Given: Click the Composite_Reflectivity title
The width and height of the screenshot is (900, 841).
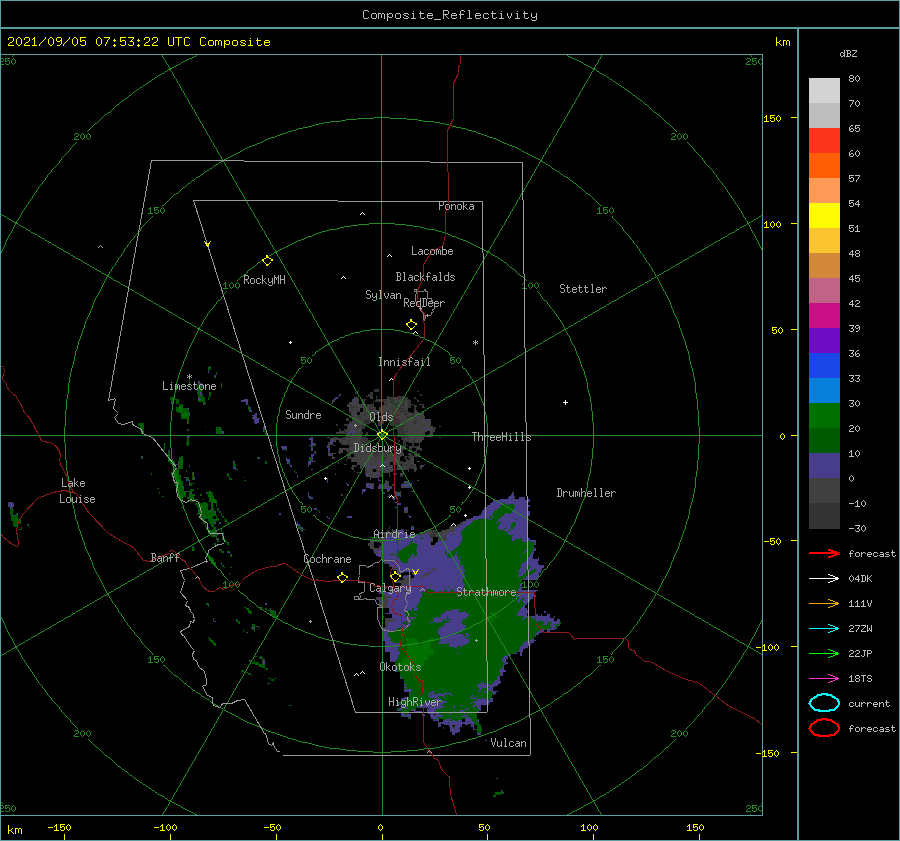Looking at the screenshot, I should pyautogui.click(x=450, y=15).
